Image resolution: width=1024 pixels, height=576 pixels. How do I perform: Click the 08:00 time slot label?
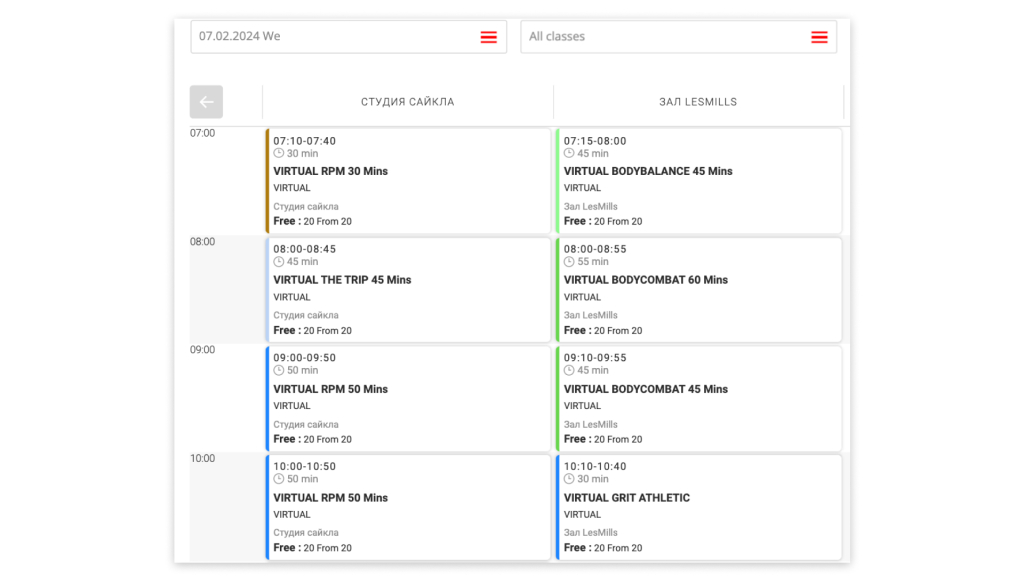[203, 242]
